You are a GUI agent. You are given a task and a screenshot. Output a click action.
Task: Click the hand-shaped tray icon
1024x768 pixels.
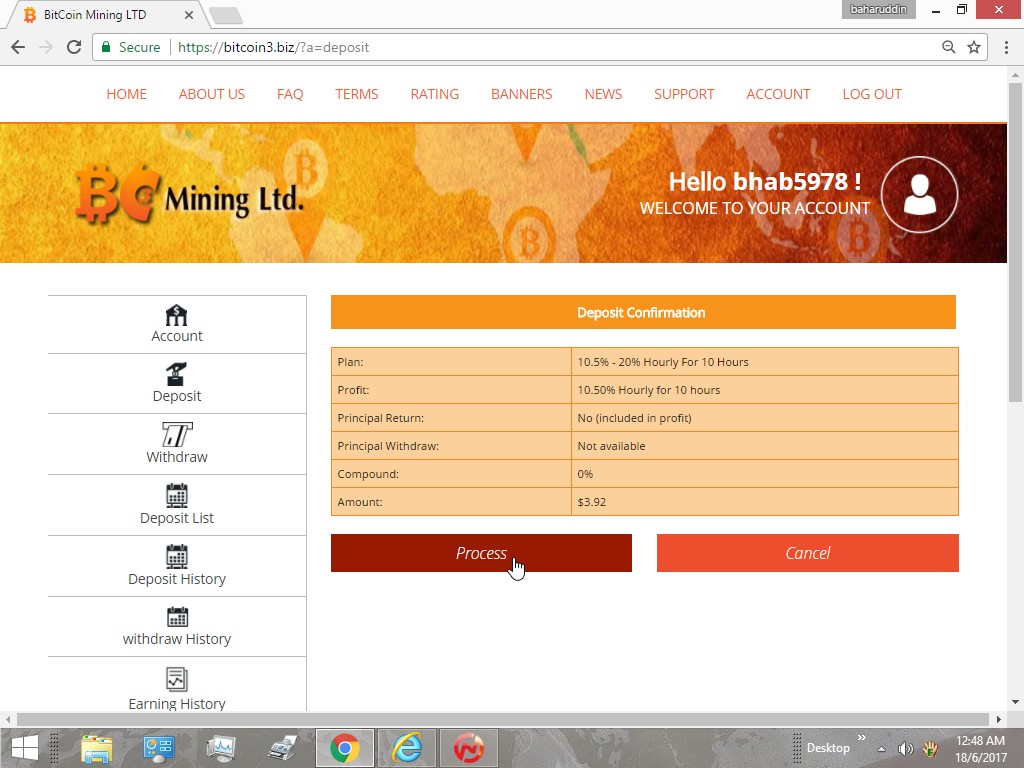pyautogui.click(x=930, y=748)
